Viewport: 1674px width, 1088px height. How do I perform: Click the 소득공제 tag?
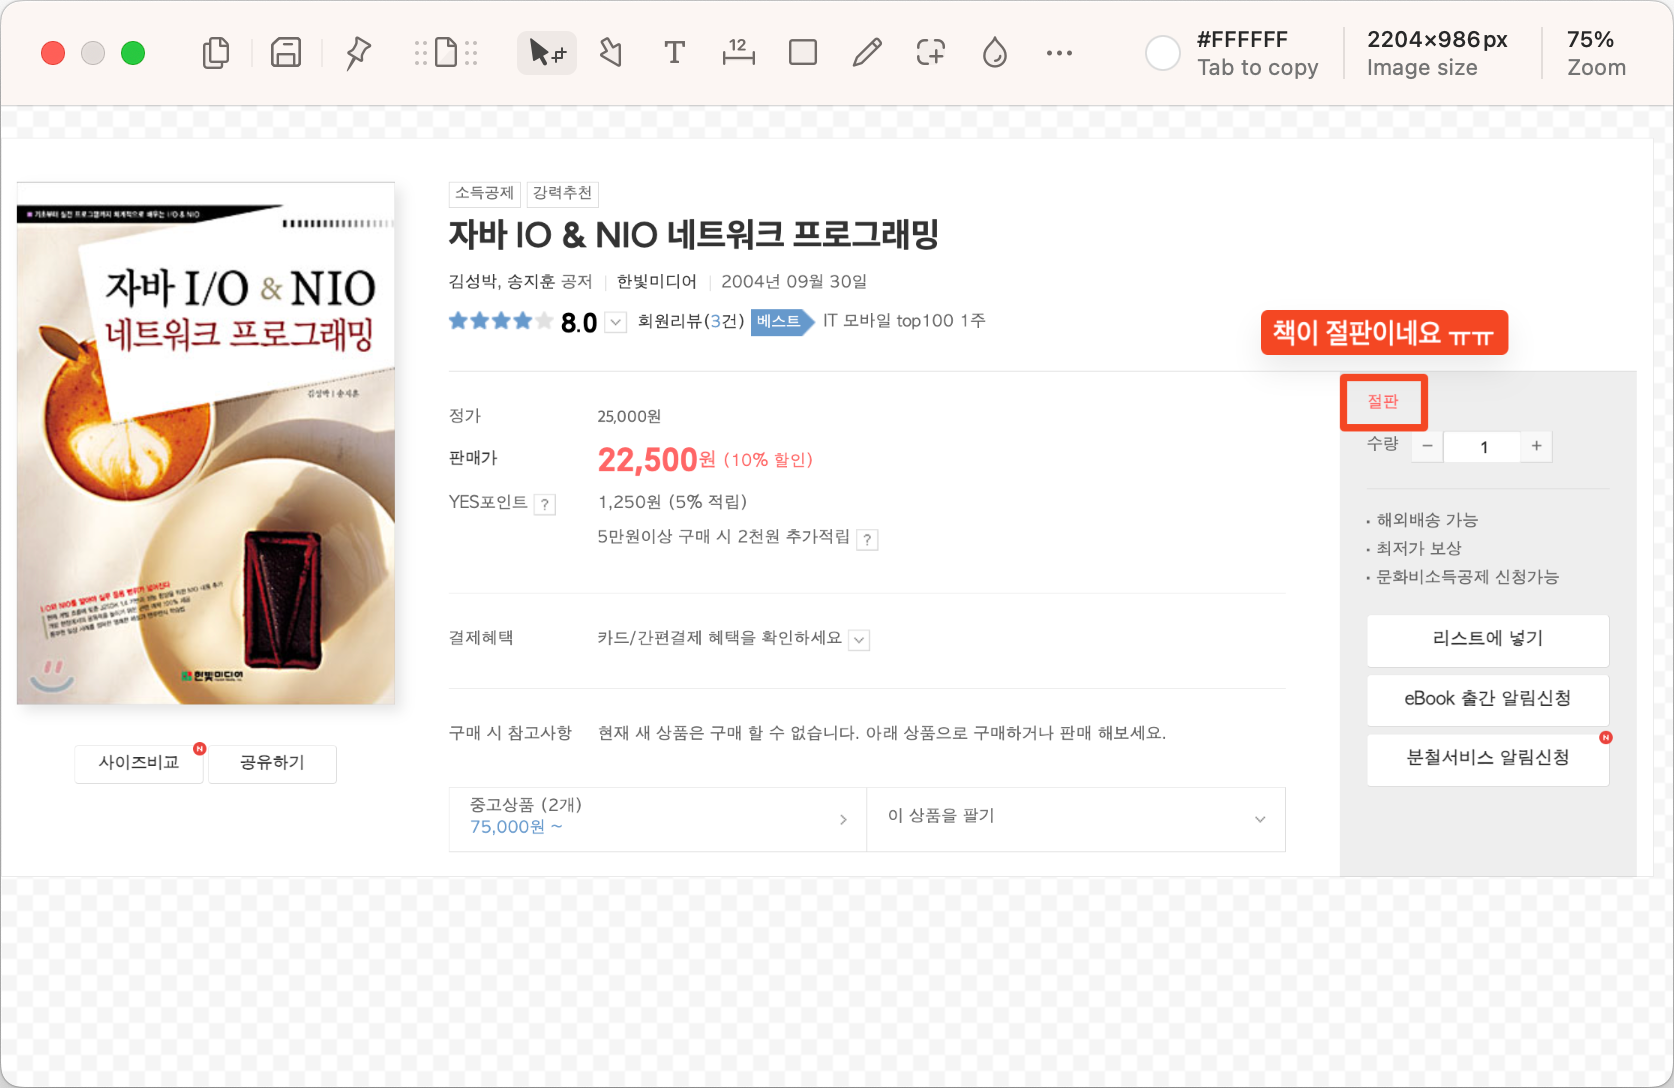485,193
